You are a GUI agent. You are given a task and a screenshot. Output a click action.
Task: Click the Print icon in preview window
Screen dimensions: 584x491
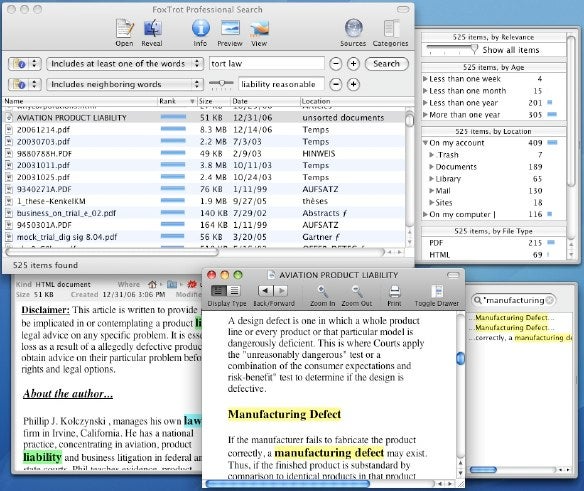pos(394,291)
